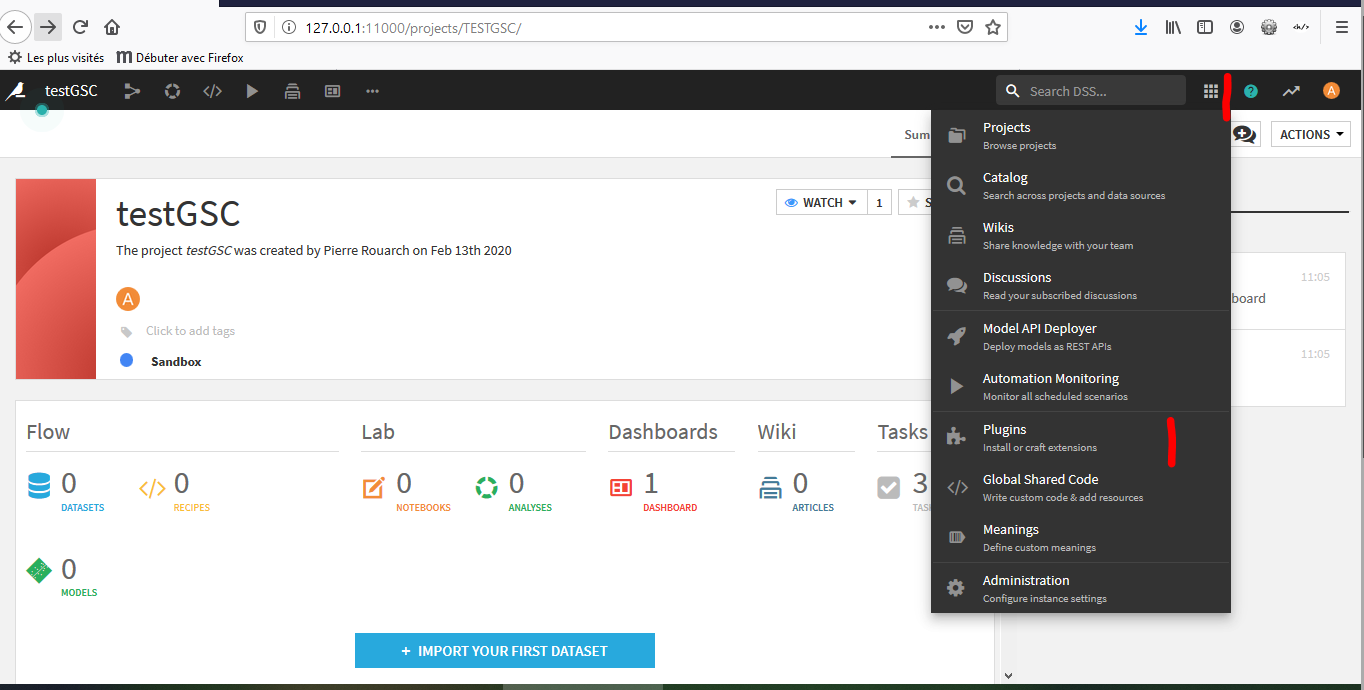Bookmark page with Firefox star icon
Screen dimensions: 1364x690
[x=993, y=27]
